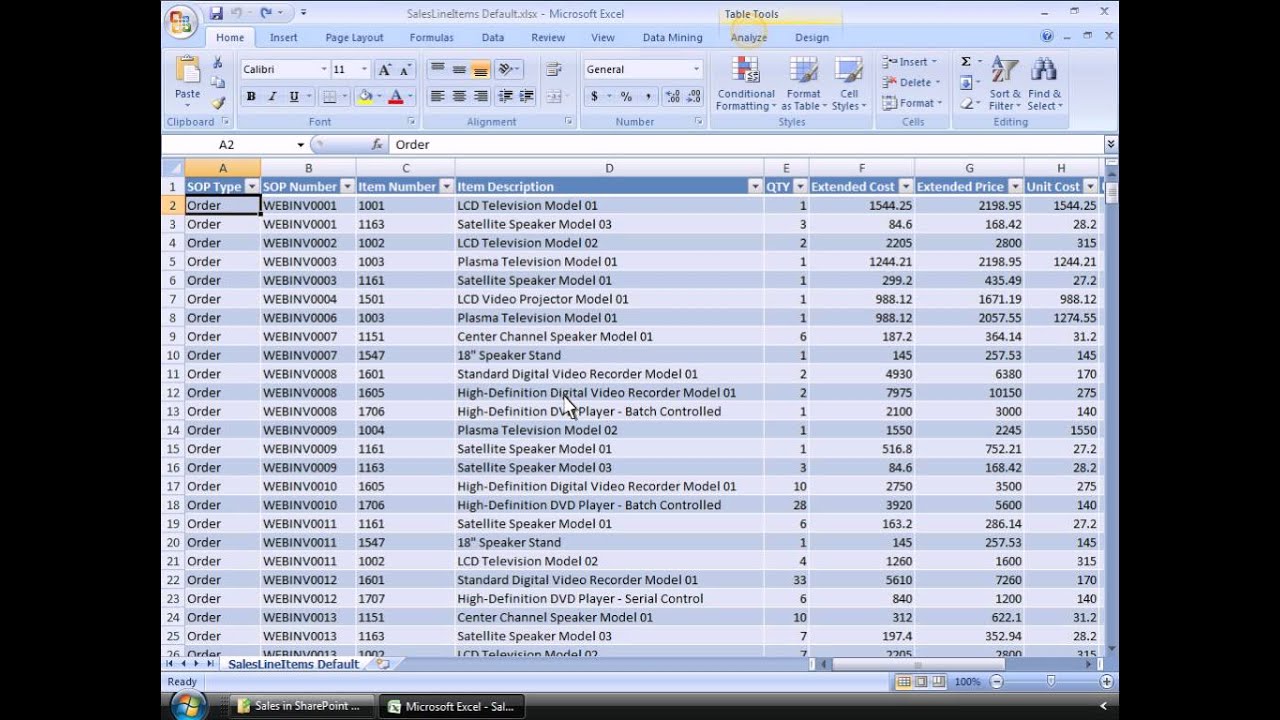Toggle Center text alignment

[x=459, y=97]
